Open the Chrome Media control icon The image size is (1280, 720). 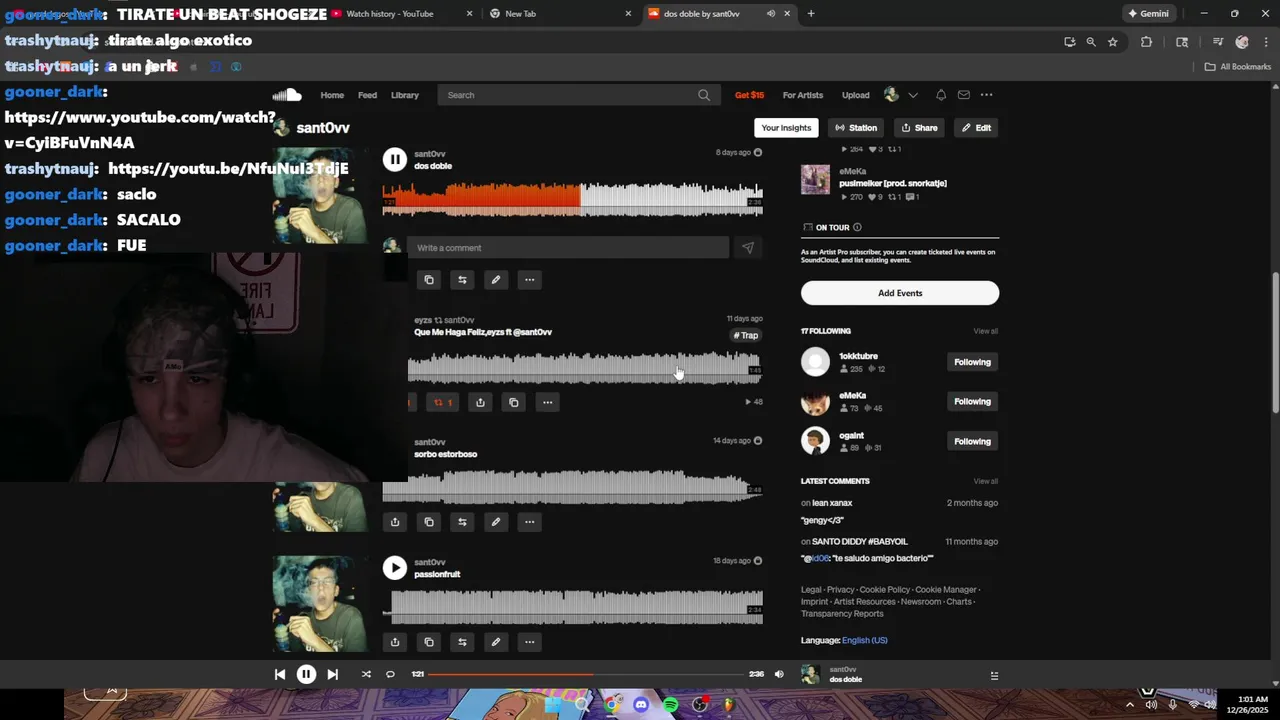point(1218,42)
